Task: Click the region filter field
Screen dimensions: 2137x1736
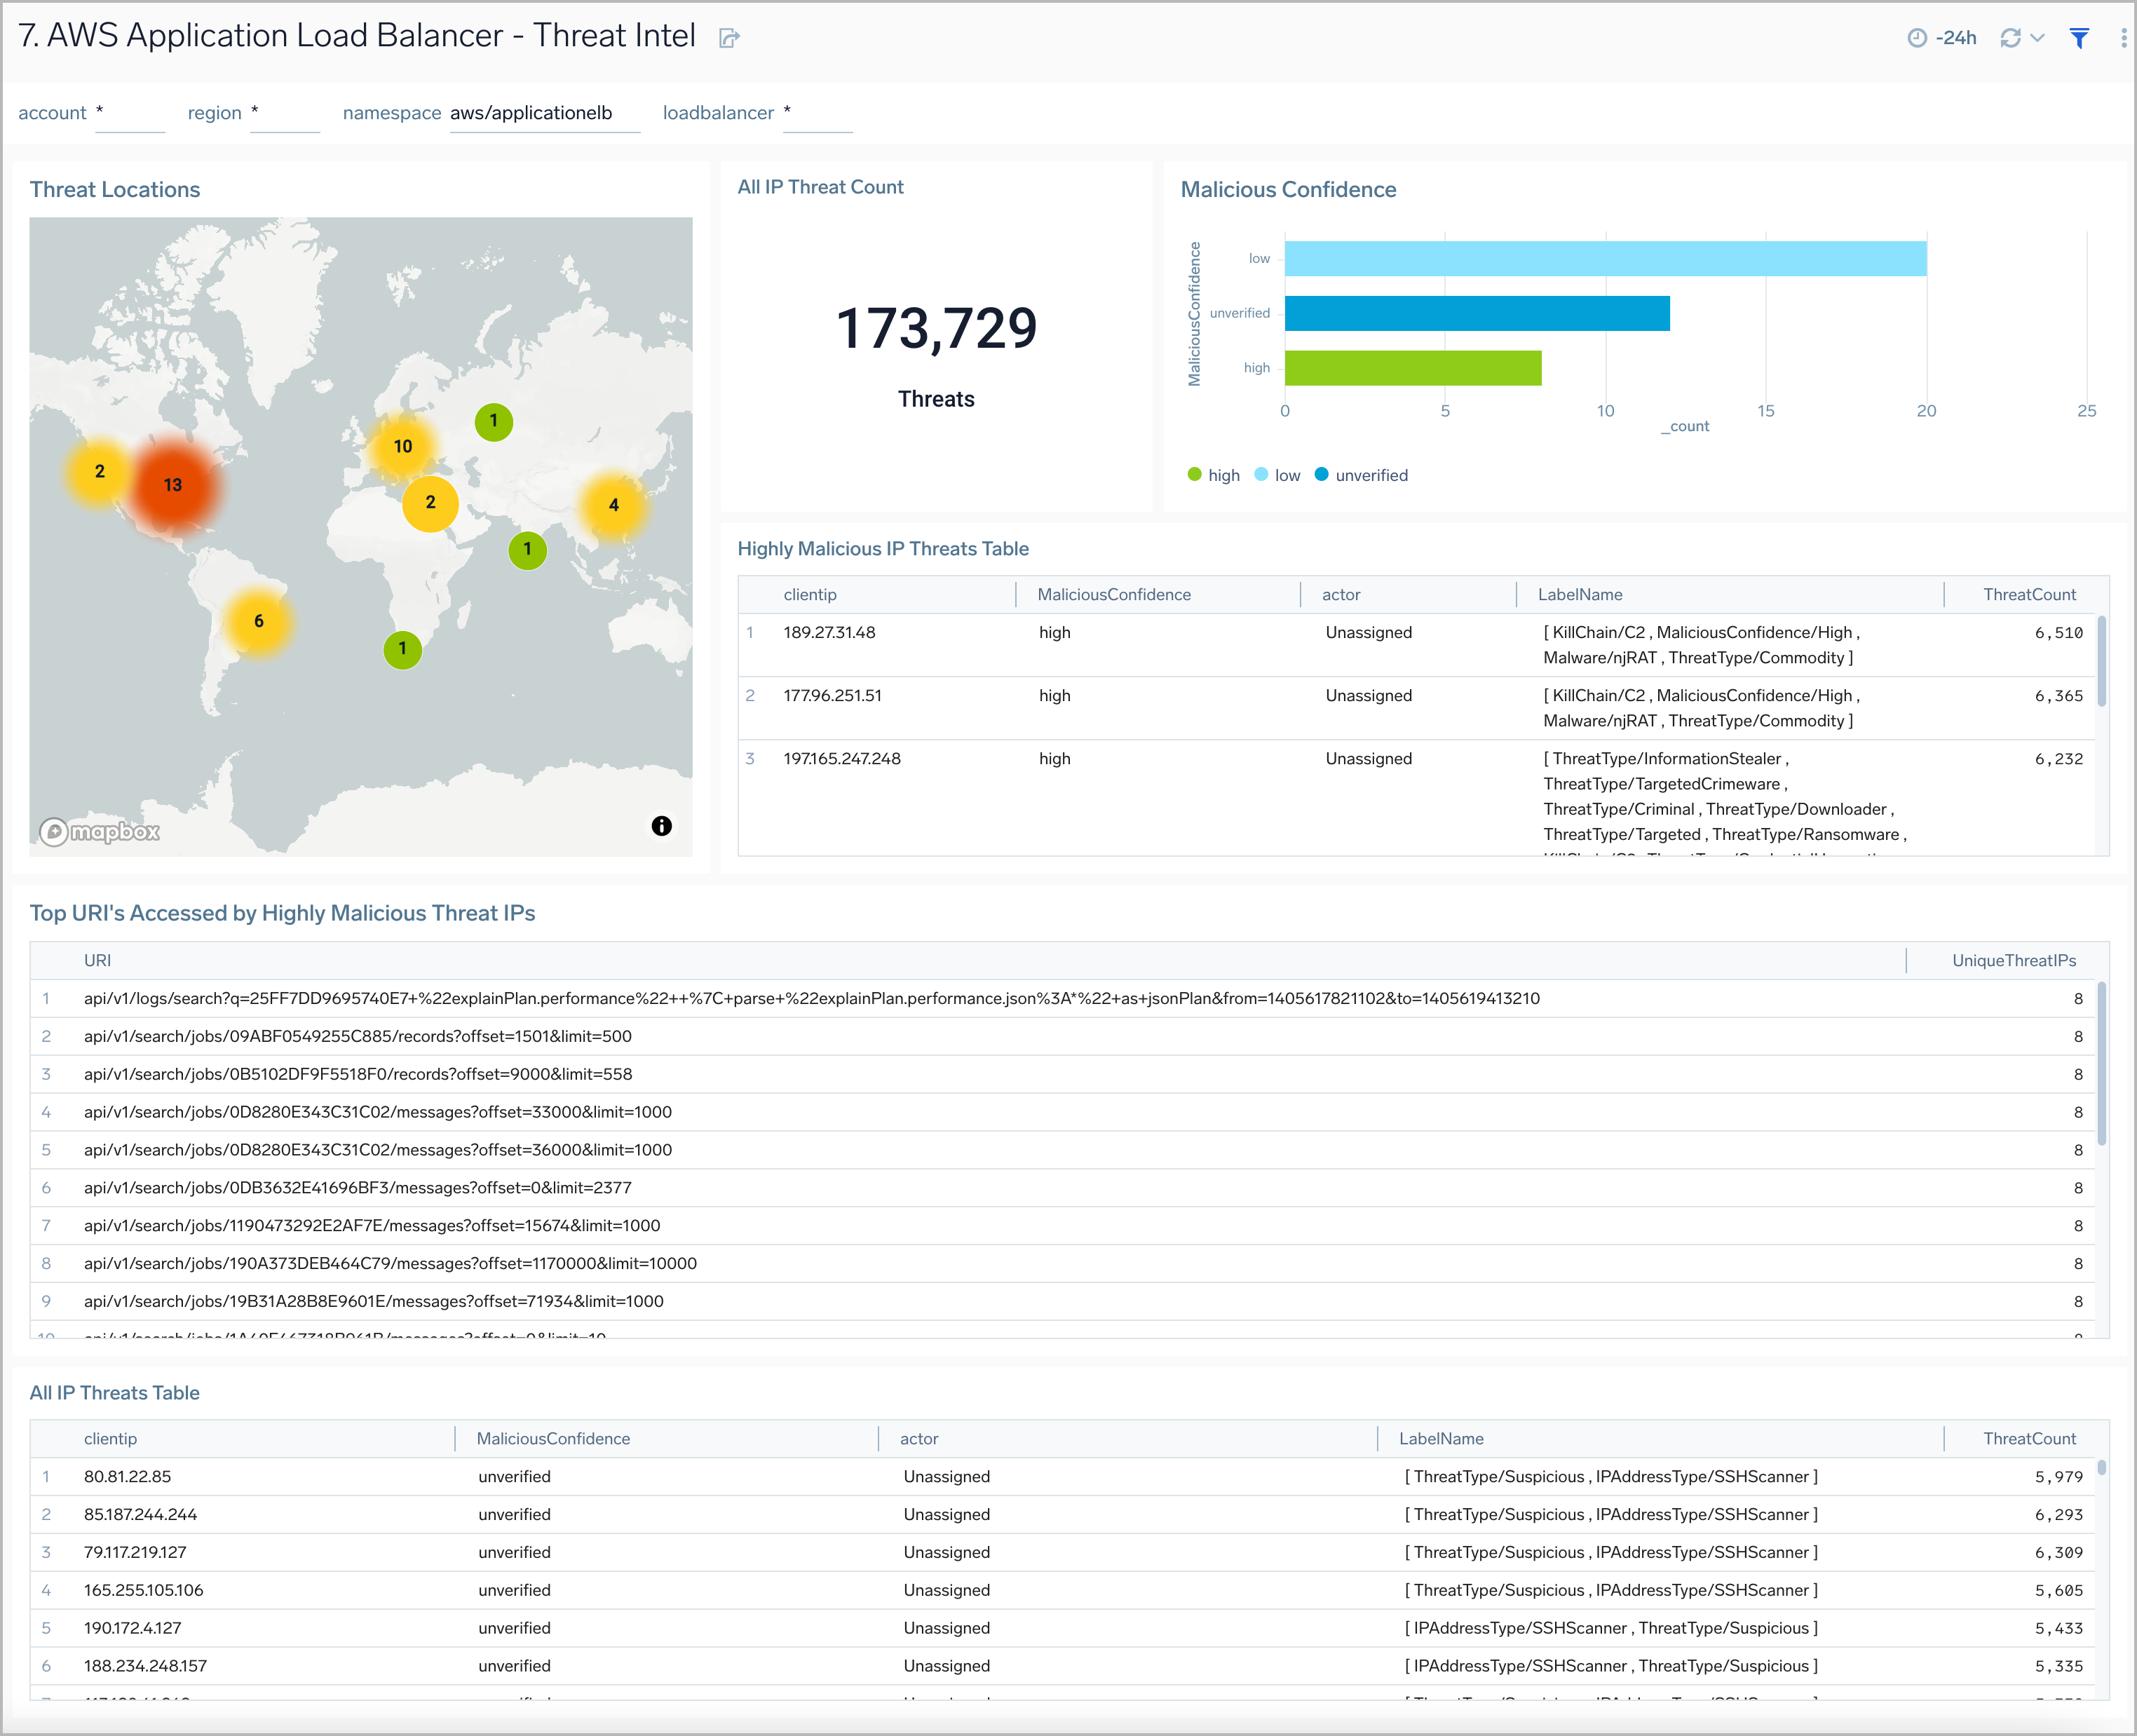Action: tap(285, 113)
